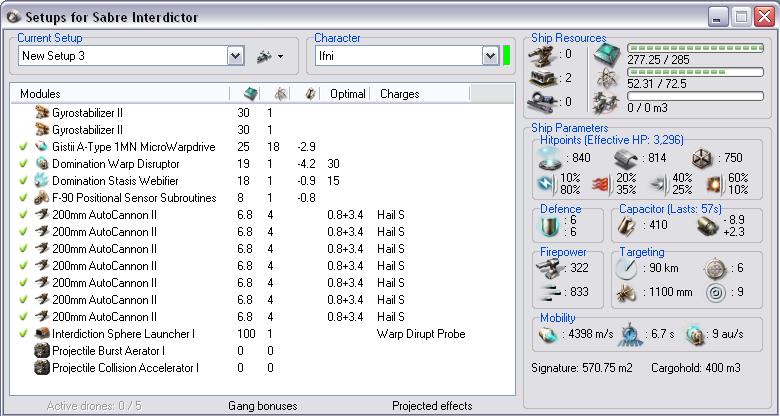Click the Active drones: 0 / 5 label
780x416 pixels.
95,406
